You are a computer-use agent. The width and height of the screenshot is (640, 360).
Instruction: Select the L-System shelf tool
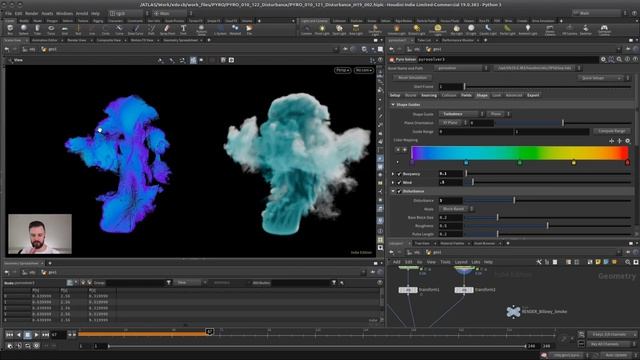click(x=220, y=30)
